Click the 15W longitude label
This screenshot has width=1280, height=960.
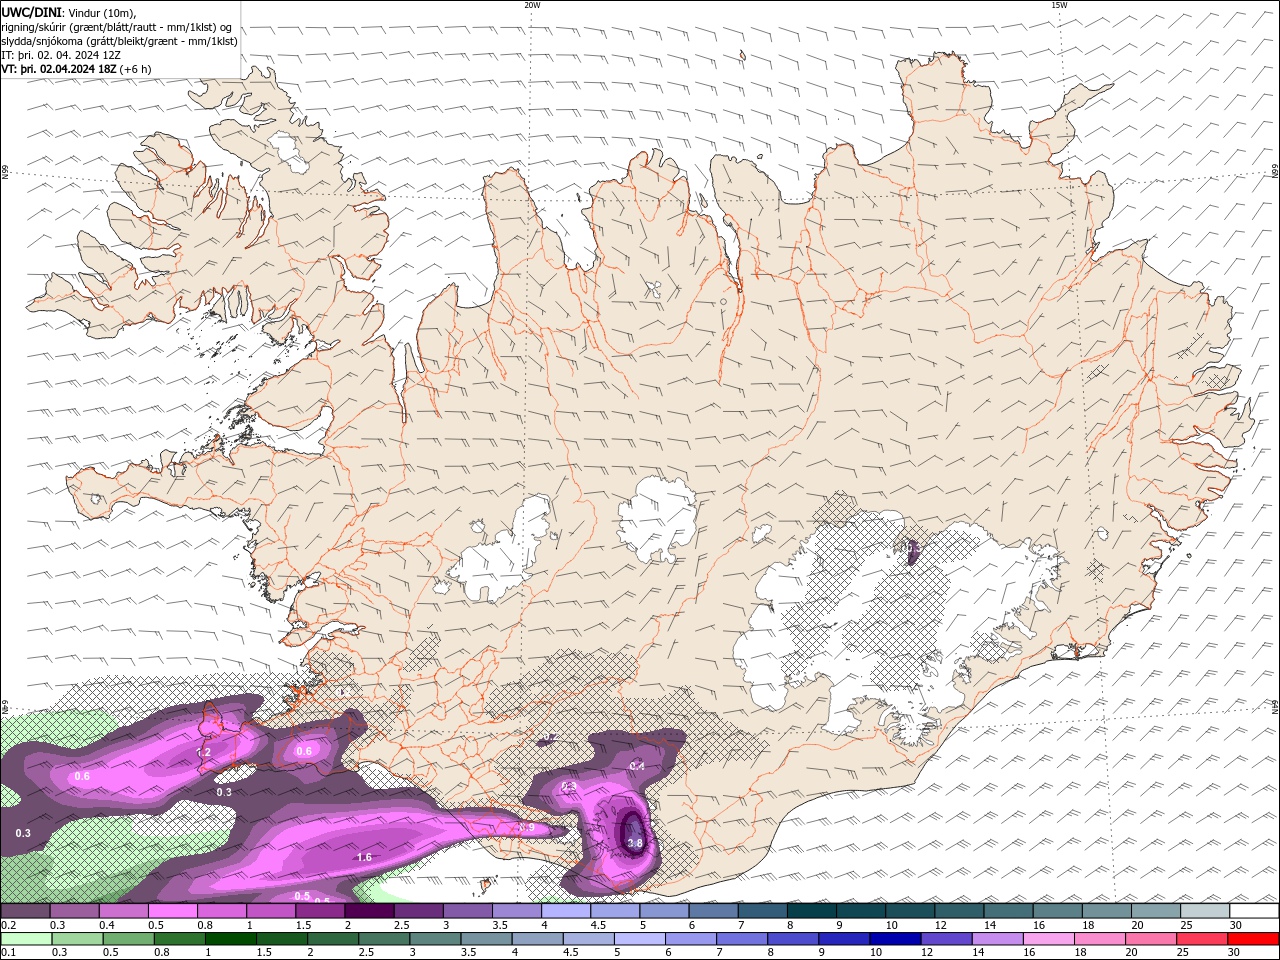[1059, 5]
